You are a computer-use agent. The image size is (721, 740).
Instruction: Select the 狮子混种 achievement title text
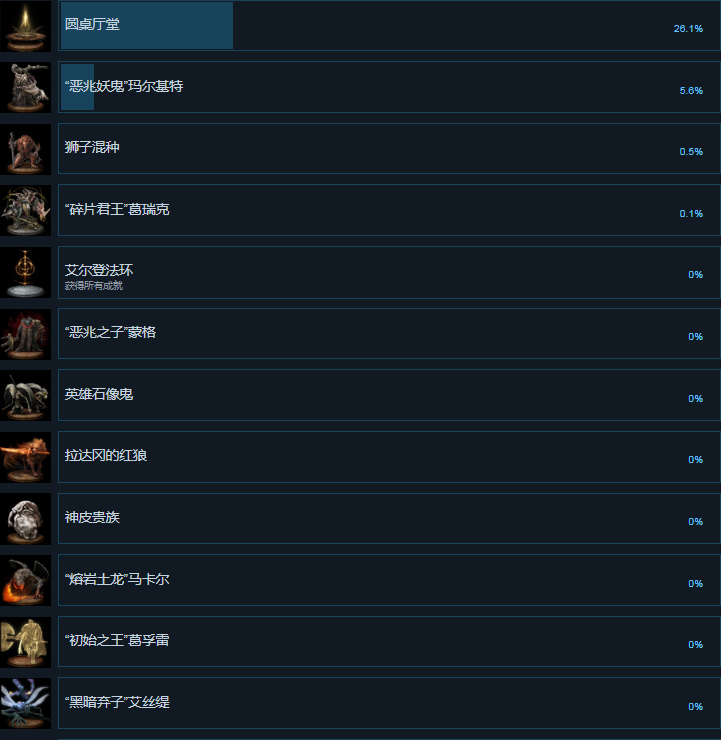click(92, 147)
